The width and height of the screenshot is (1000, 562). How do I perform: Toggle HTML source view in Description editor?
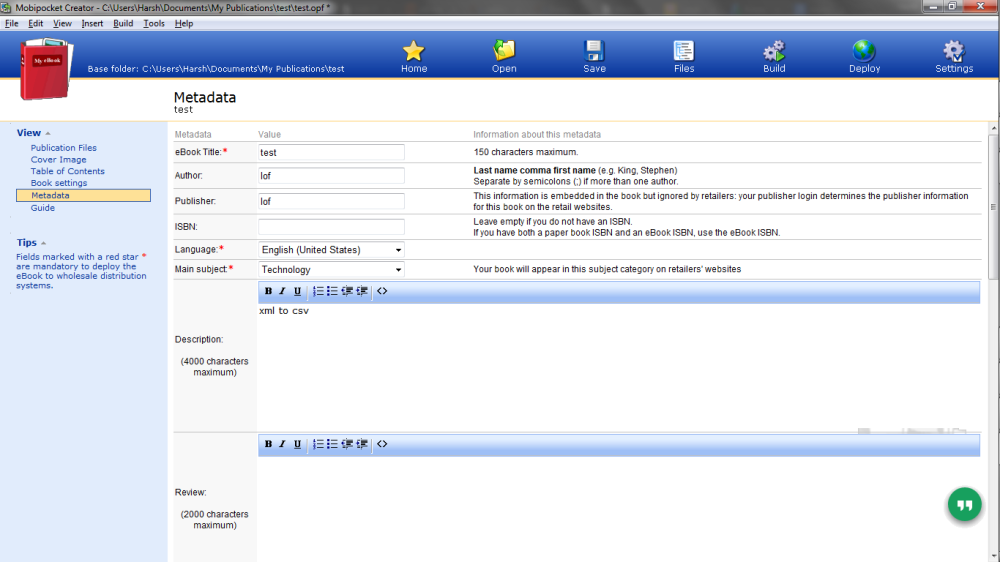[x=382, y=291]
